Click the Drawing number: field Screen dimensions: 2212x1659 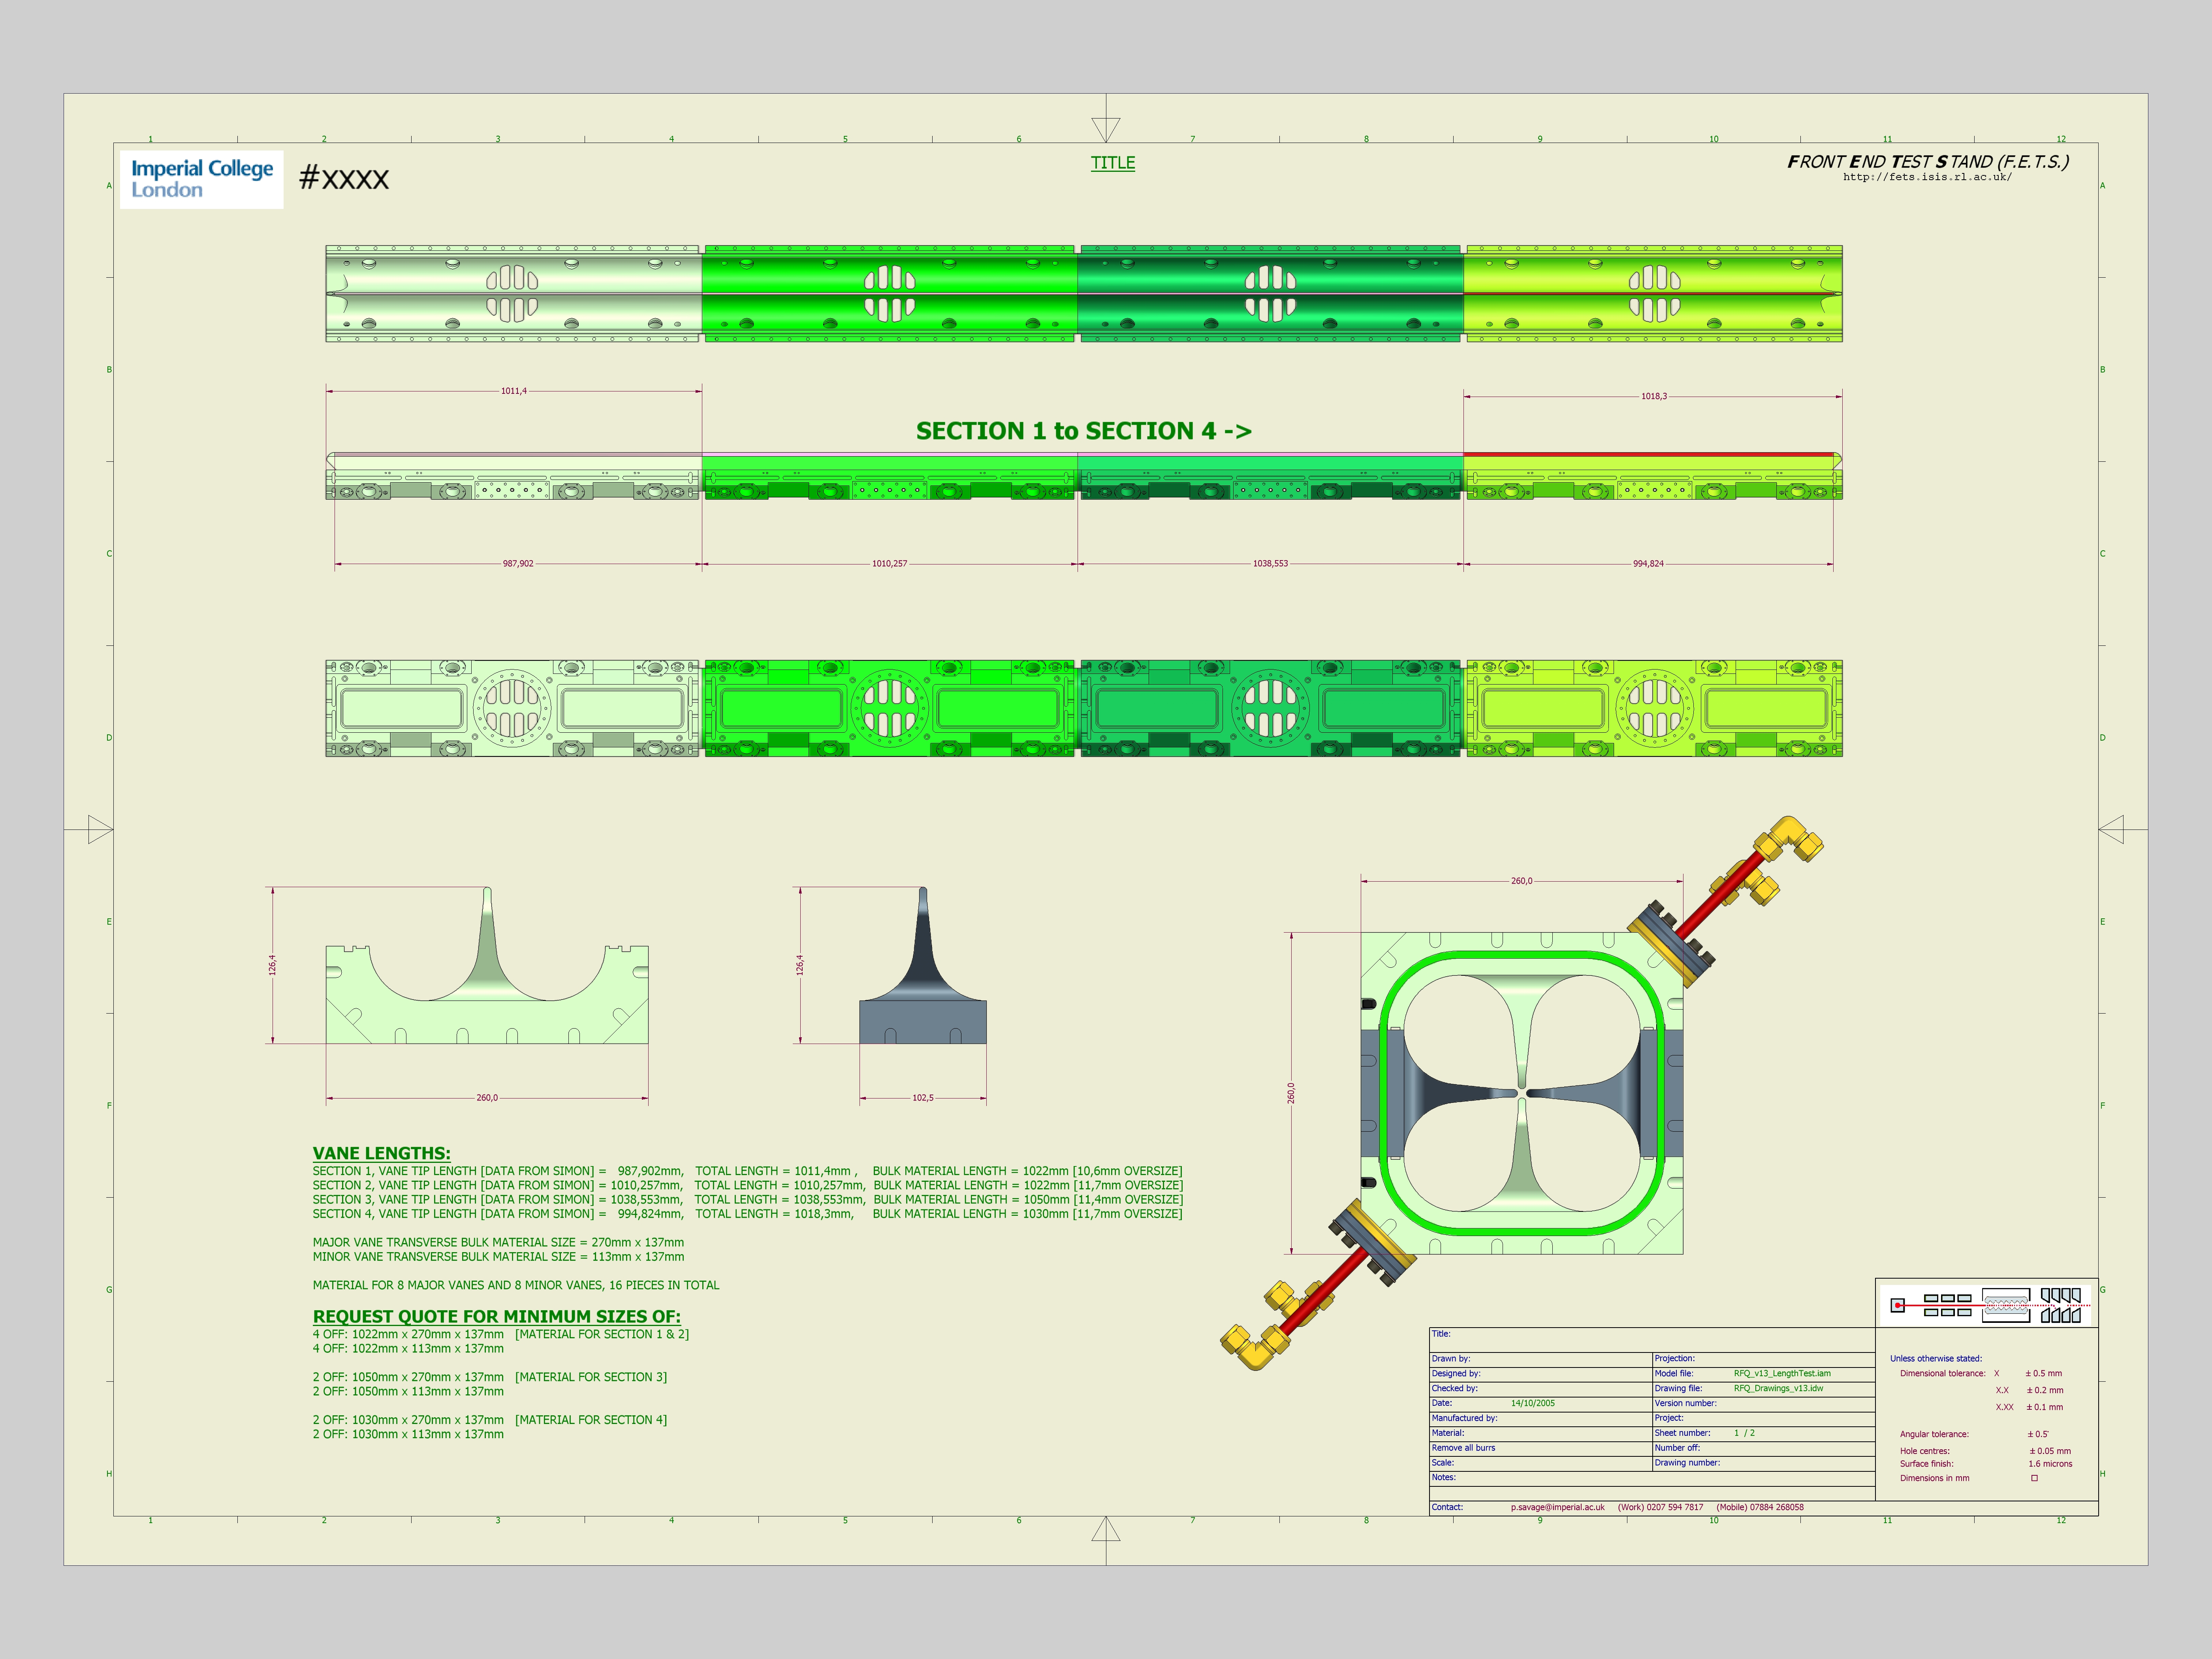(1764, 1463)
